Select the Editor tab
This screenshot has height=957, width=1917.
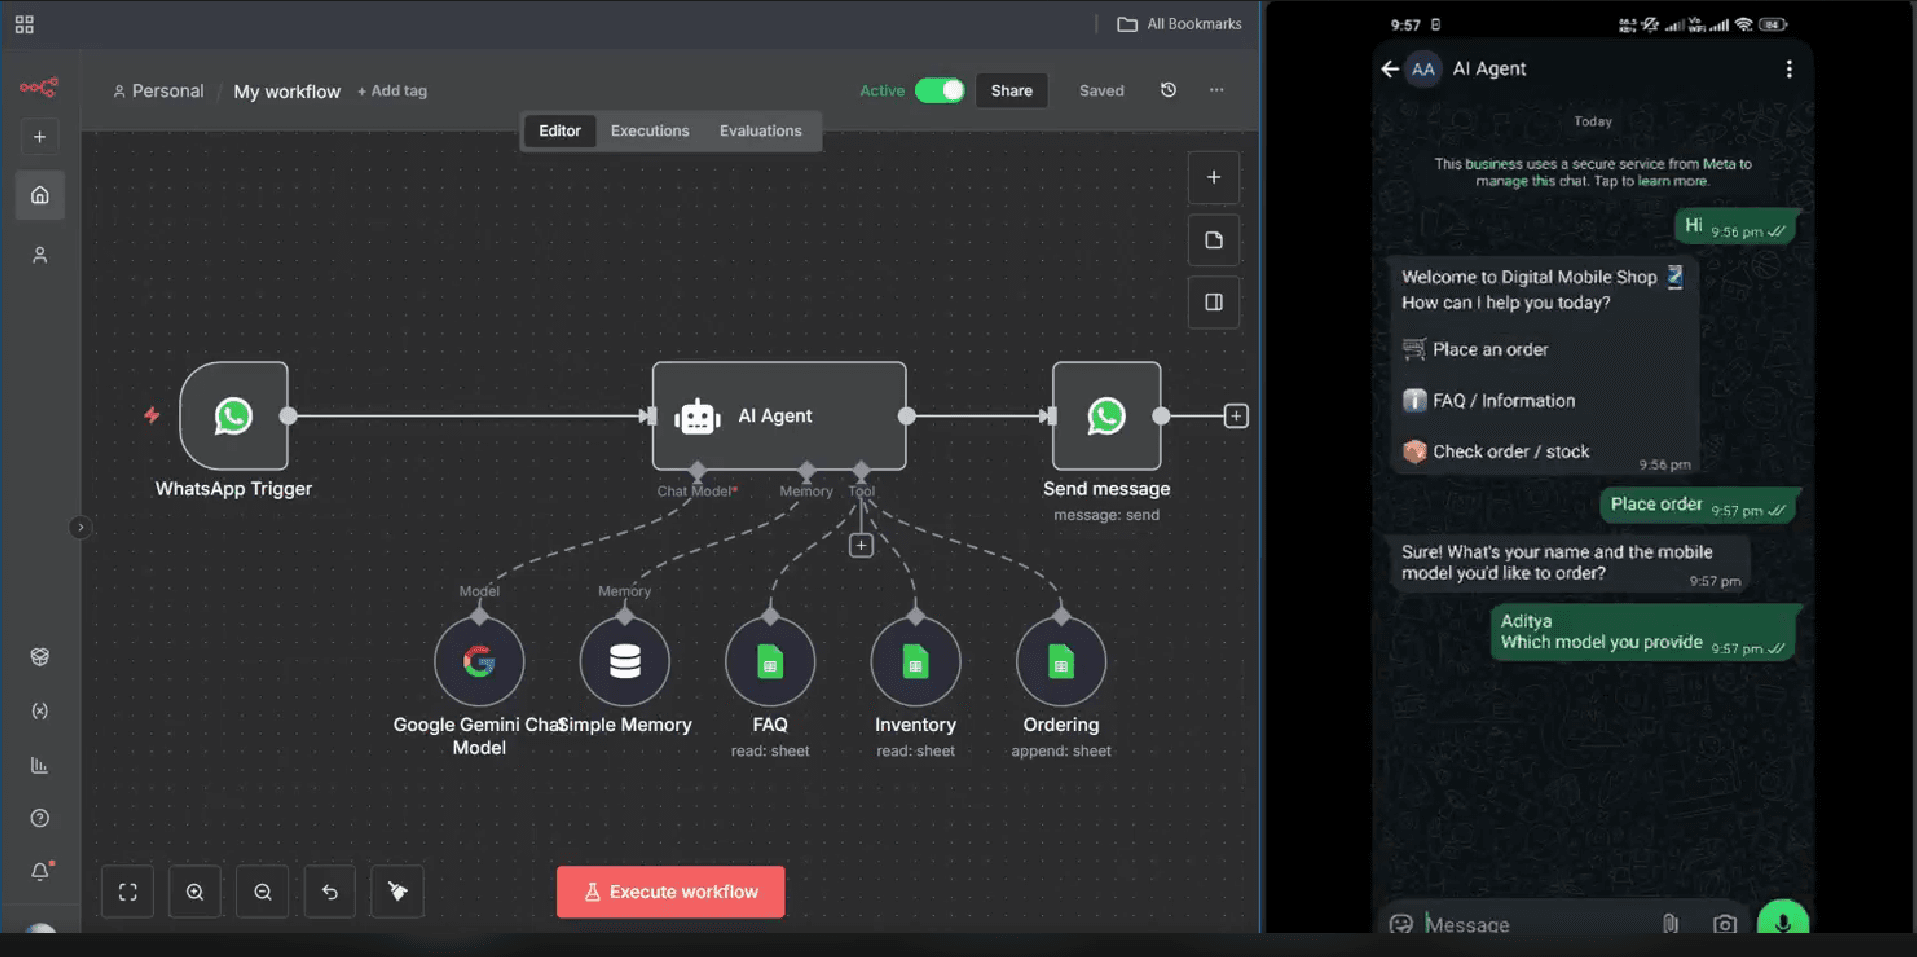(x=559, y=131)
